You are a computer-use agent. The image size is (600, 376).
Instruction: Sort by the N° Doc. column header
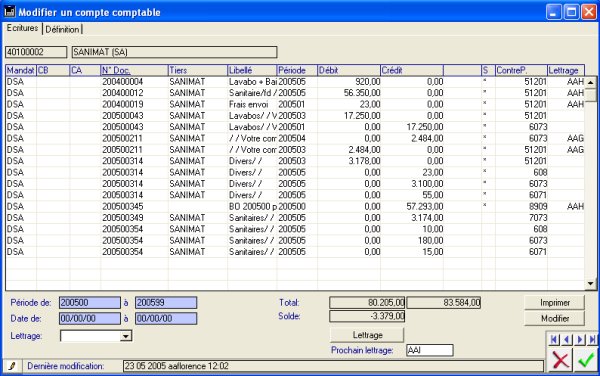pyautogui.click(x=134, y=70)
